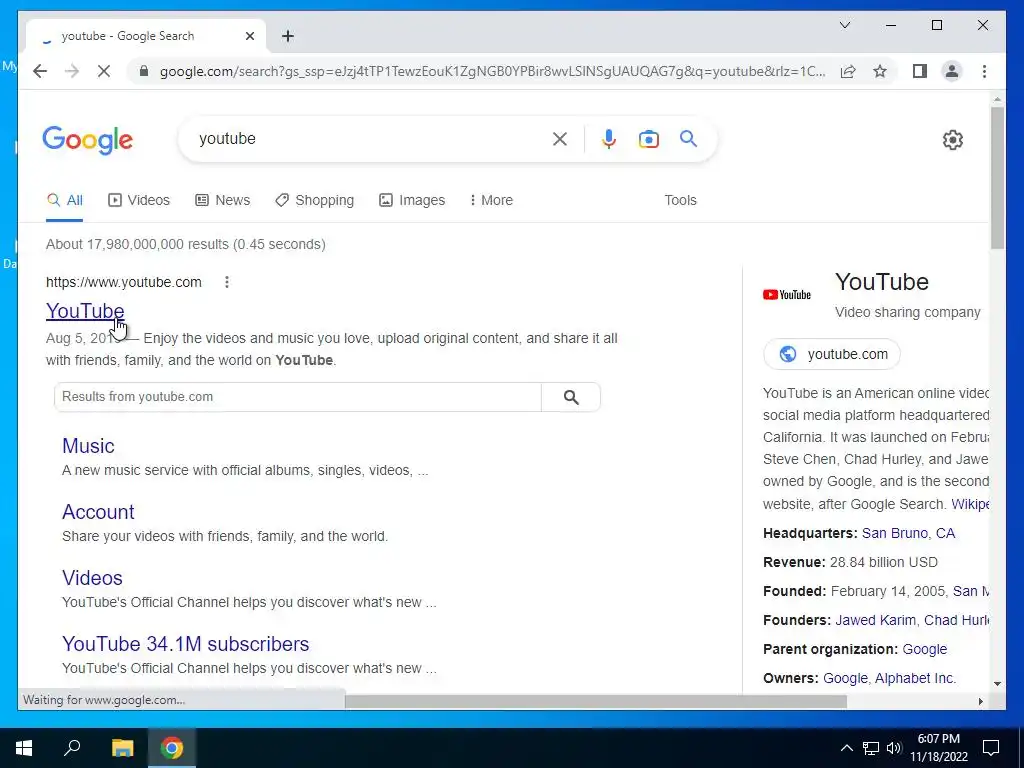Open the Tools search options
This screenshot has width=1024, height=768.
coord(680,200)
